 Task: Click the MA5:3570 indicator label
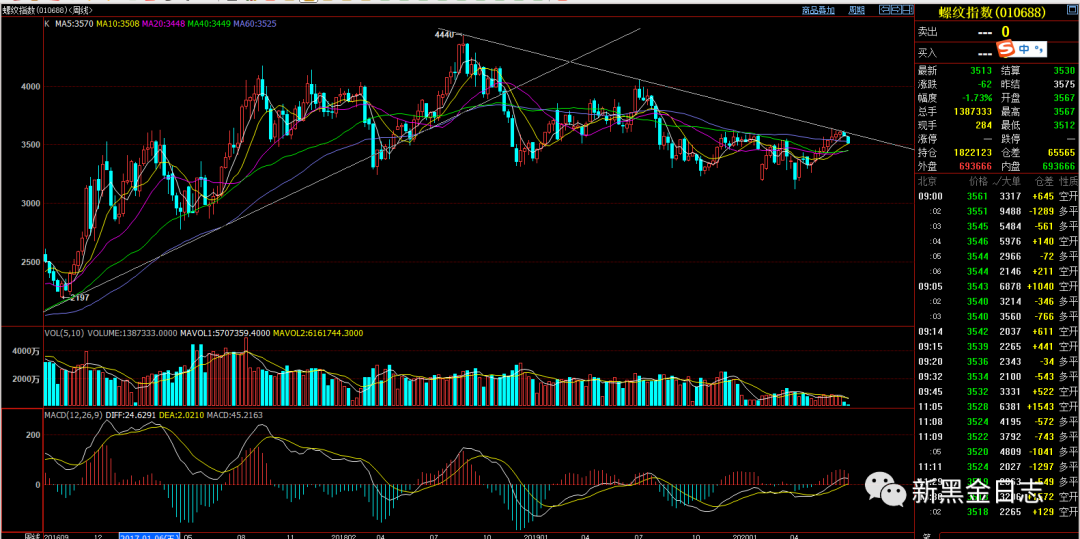[74, 23]
